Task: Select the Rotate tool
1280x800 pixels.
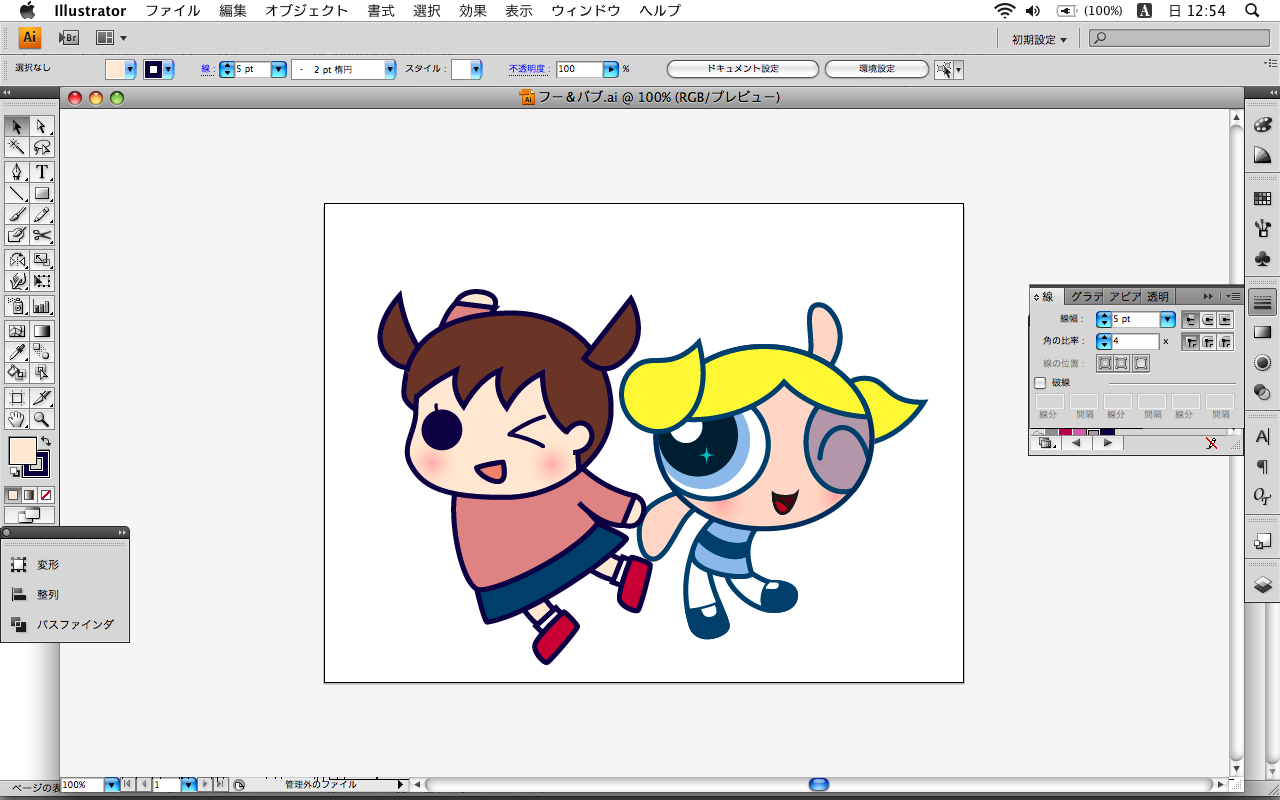Action: pos(17,260)
